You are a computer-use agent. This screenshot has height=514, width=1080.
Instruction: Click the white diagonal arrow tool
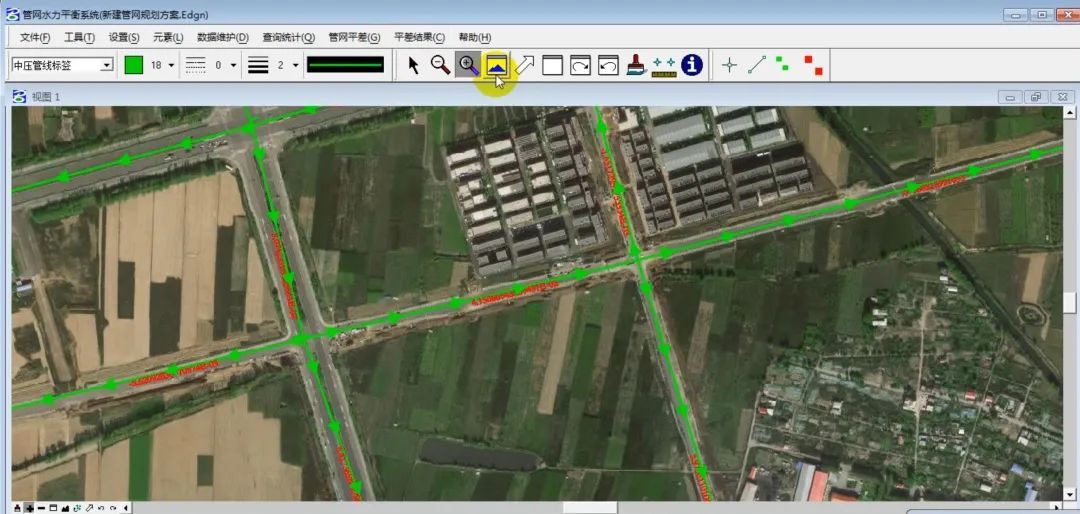524,65
